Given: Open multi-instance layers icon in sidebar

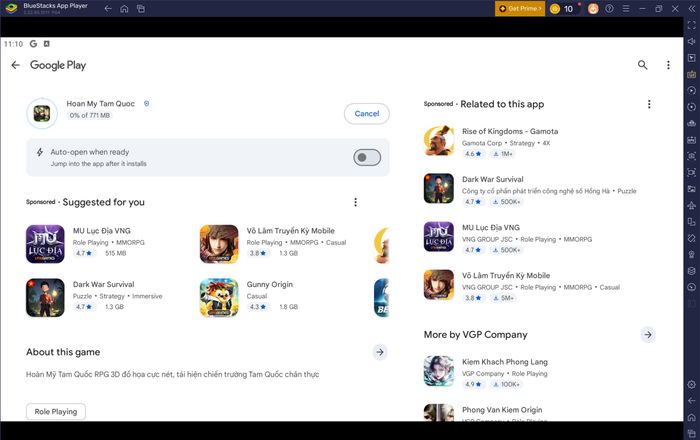Looking at the screenshot, I should (x=692, y=270).
